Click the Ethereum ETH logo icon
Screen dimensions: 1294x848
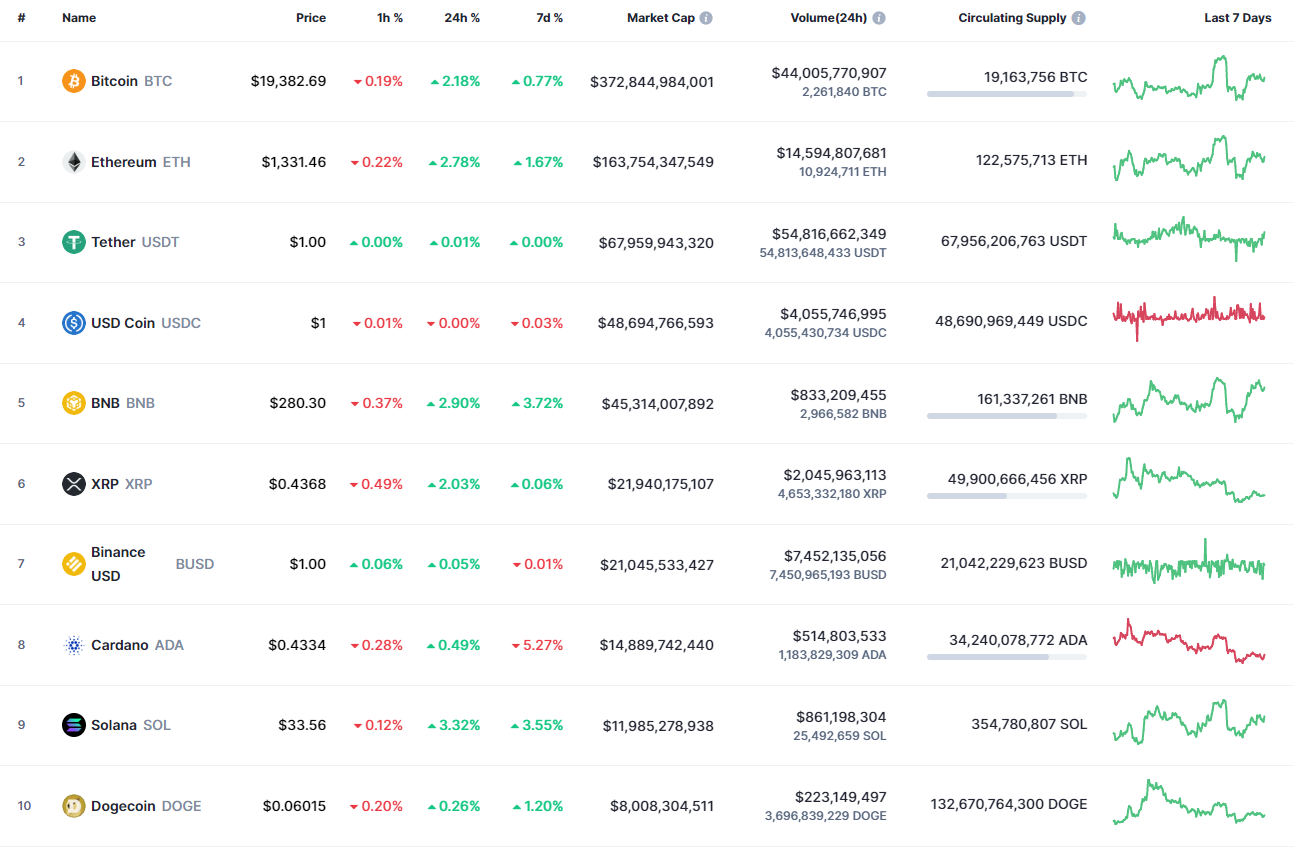73,161
